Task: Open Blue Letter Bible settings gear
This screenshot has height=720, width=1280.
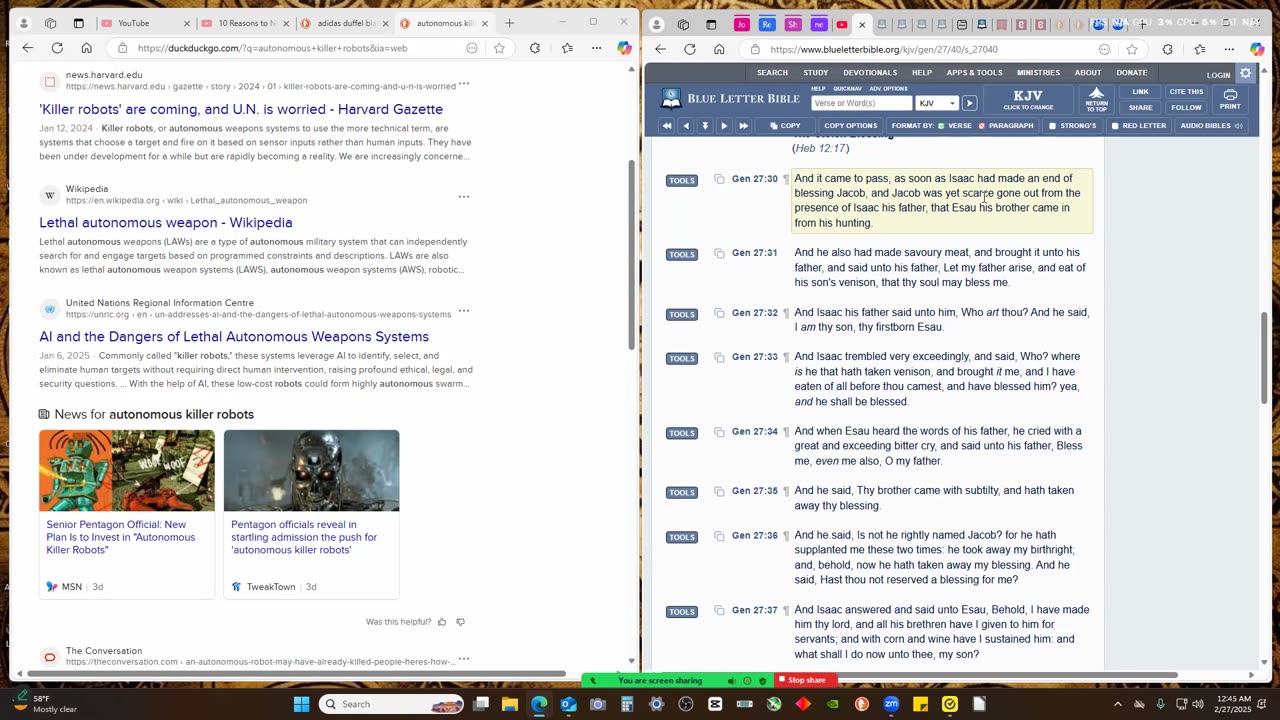Action: [1245, 74]
